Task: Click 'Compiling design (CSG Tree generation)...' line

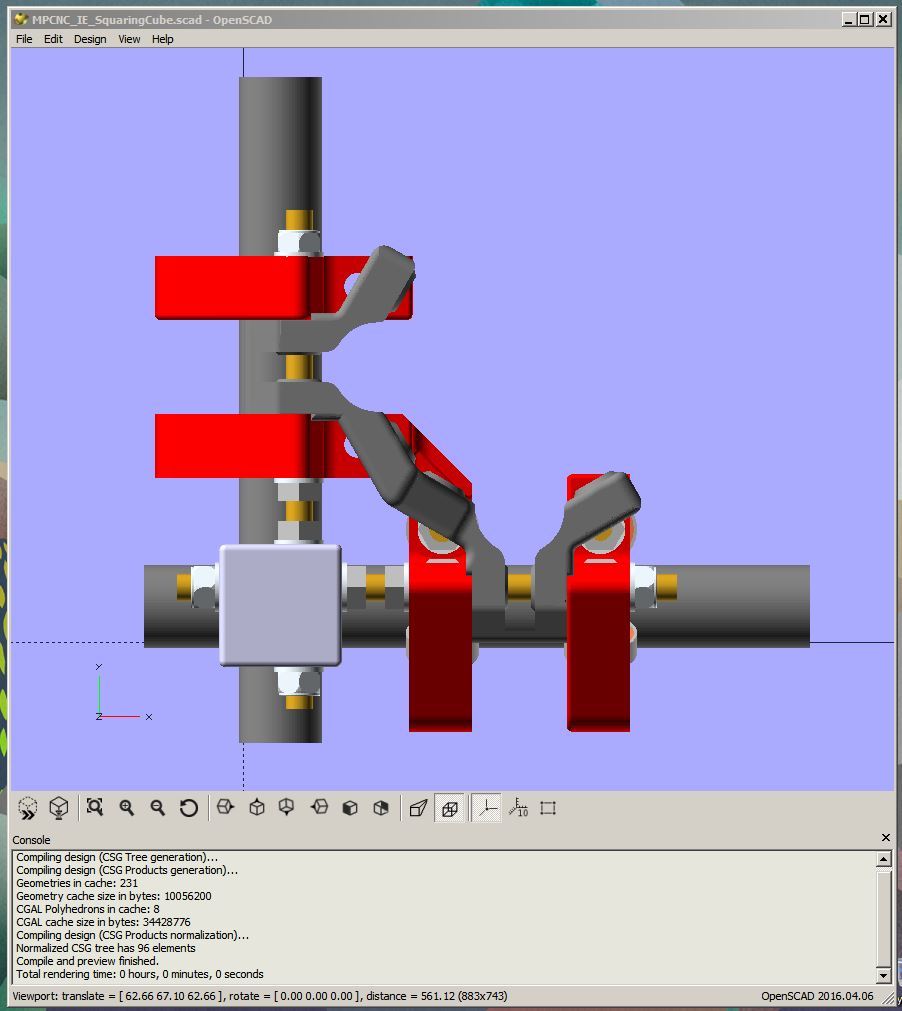Action: [117, 857]
